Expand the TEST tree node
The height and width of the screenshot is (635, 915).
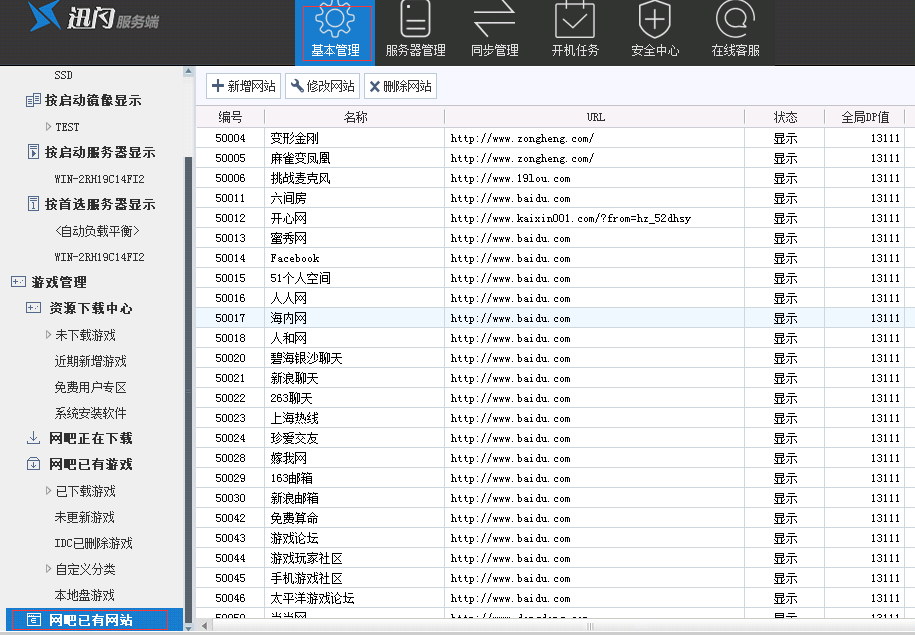coord(48,126)
